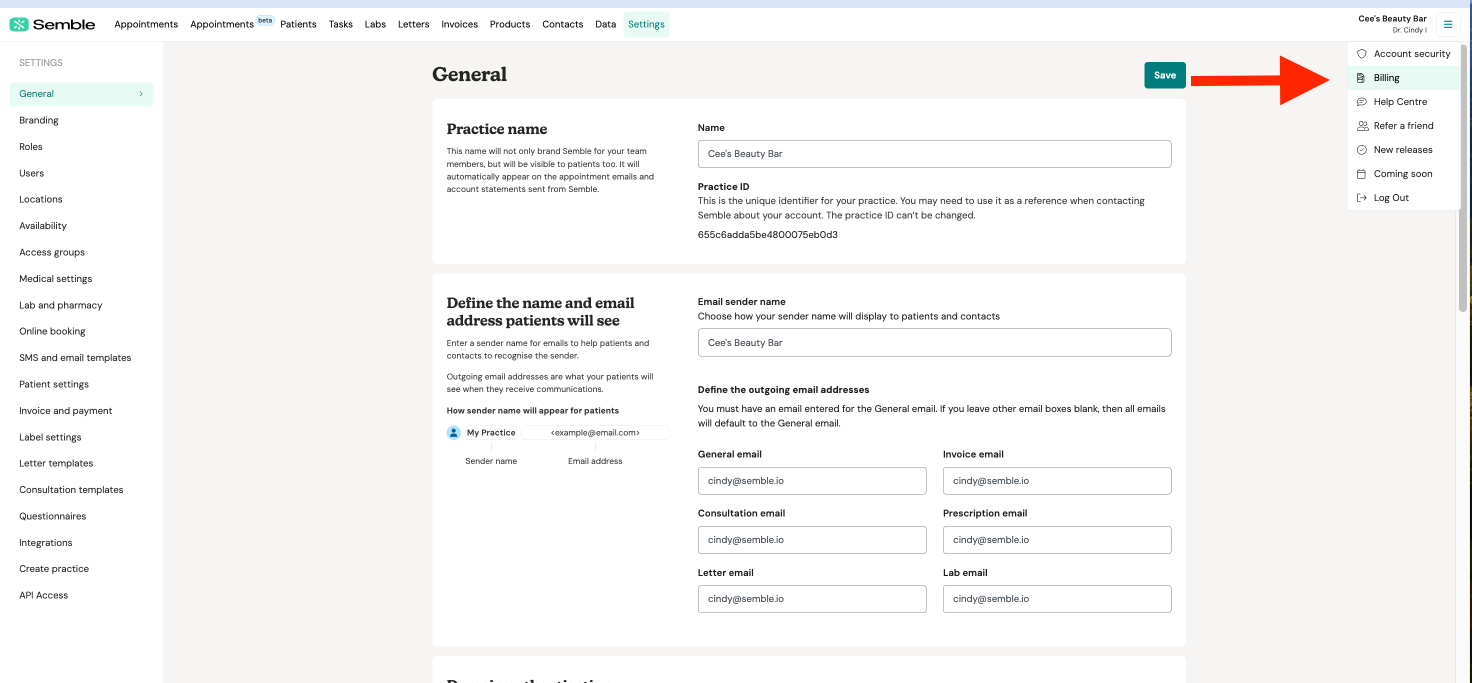Save the General settings
Viewport: 1472px width, 683px height.
pos(1165,75)
